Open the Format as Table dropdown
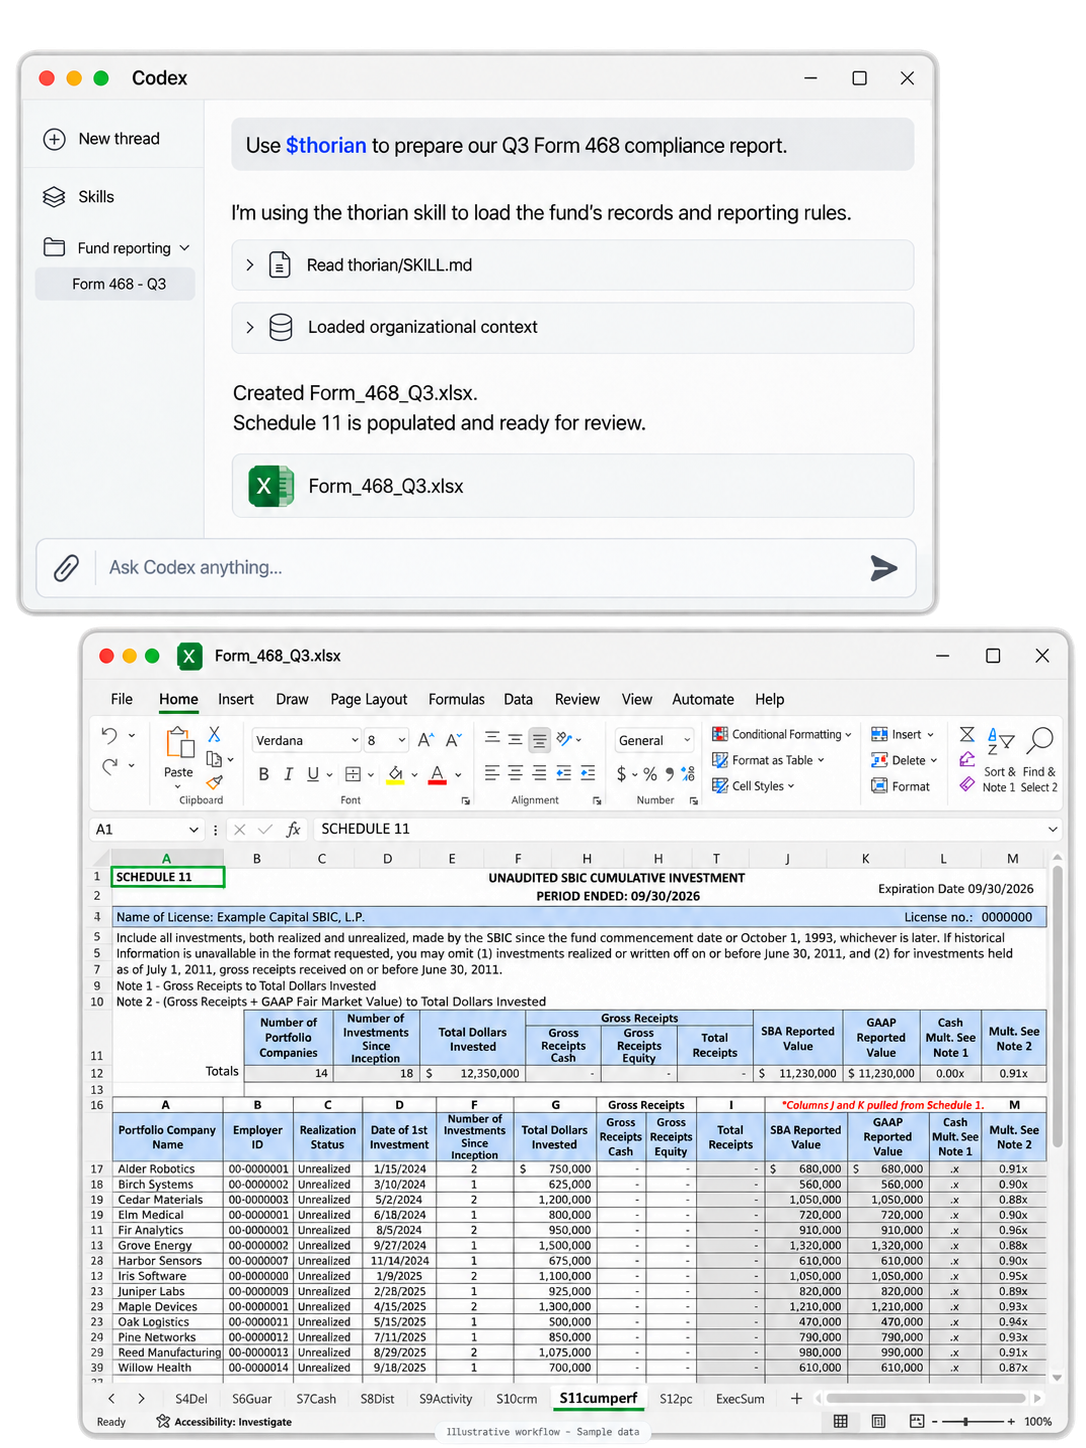The height and width of the screenshot is (1448, 1086). (768, 760)
